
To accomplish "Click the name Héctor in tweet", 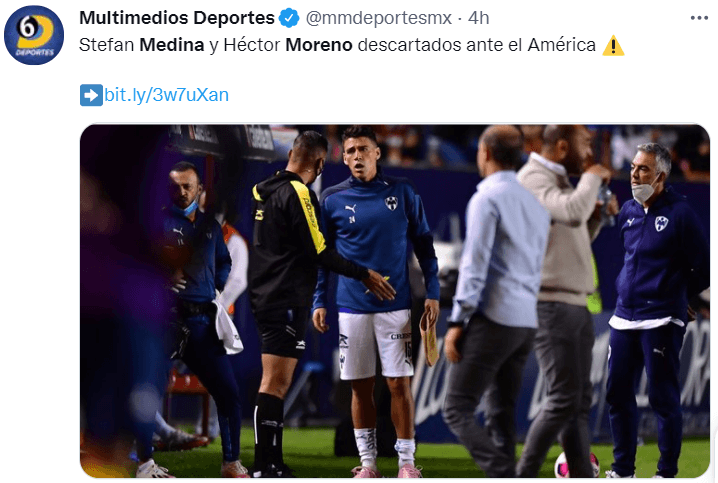I will pos(251,45).
